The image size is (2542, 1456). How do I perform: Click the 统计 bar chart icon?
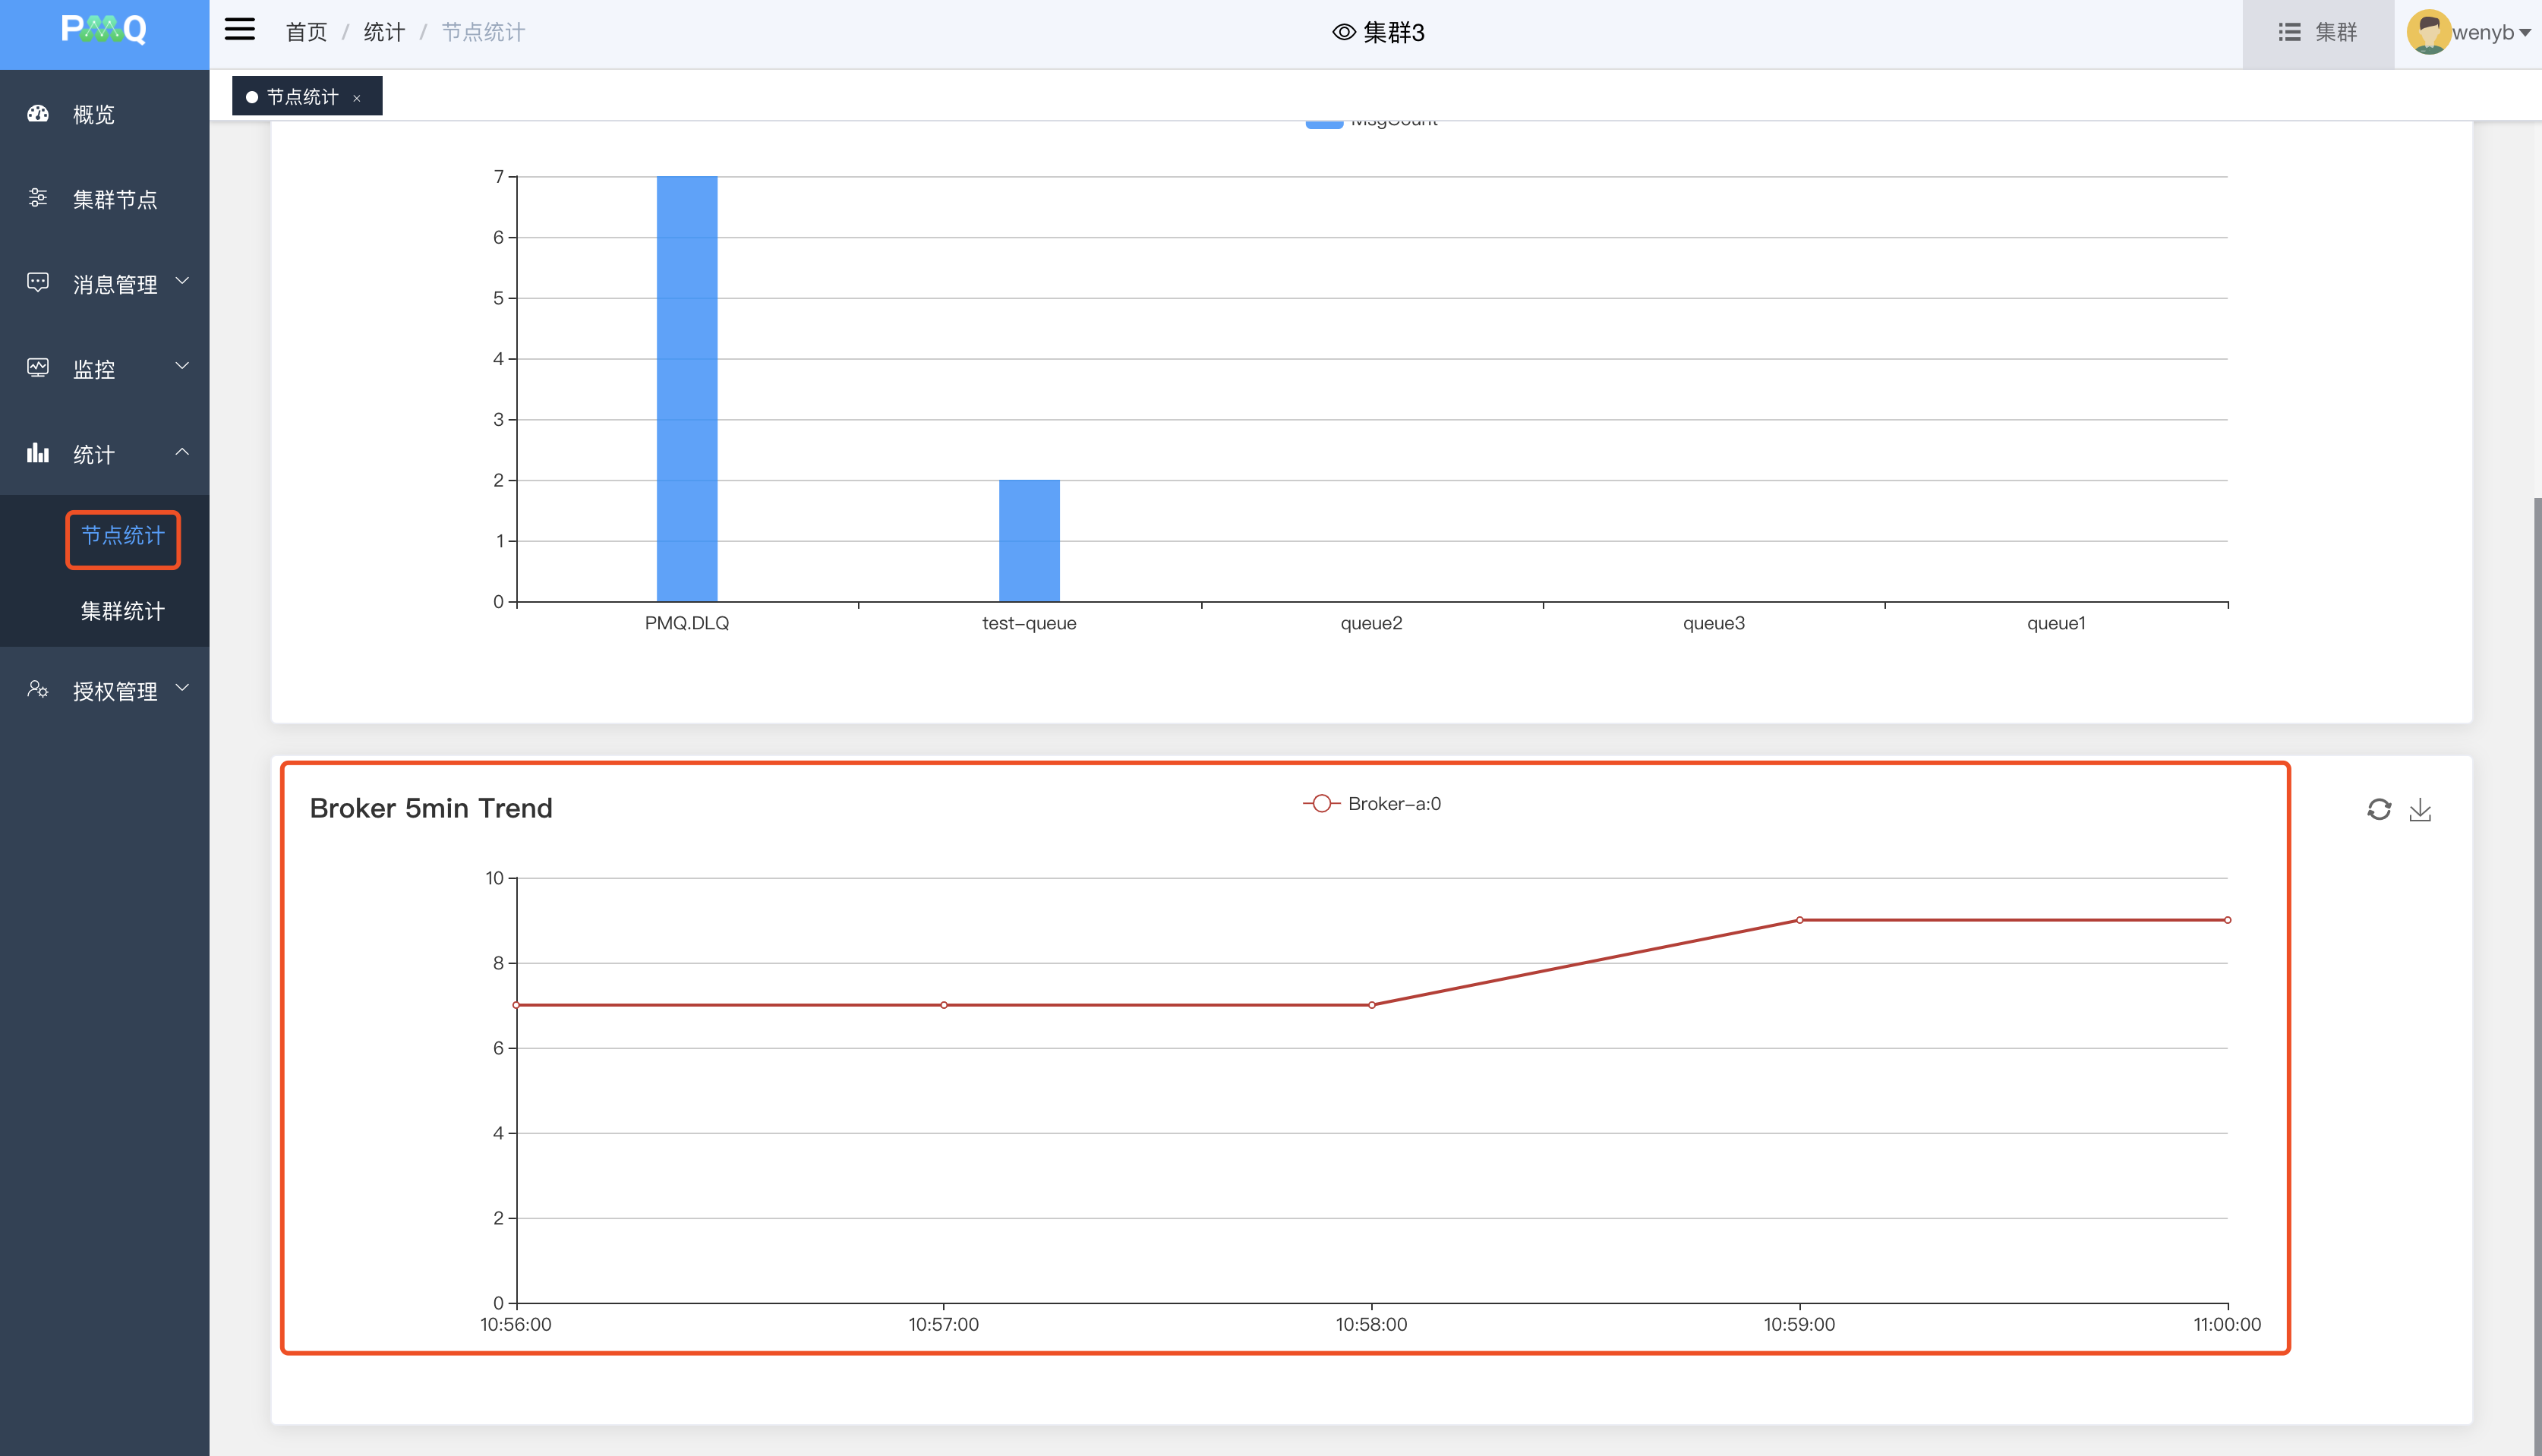38,453
